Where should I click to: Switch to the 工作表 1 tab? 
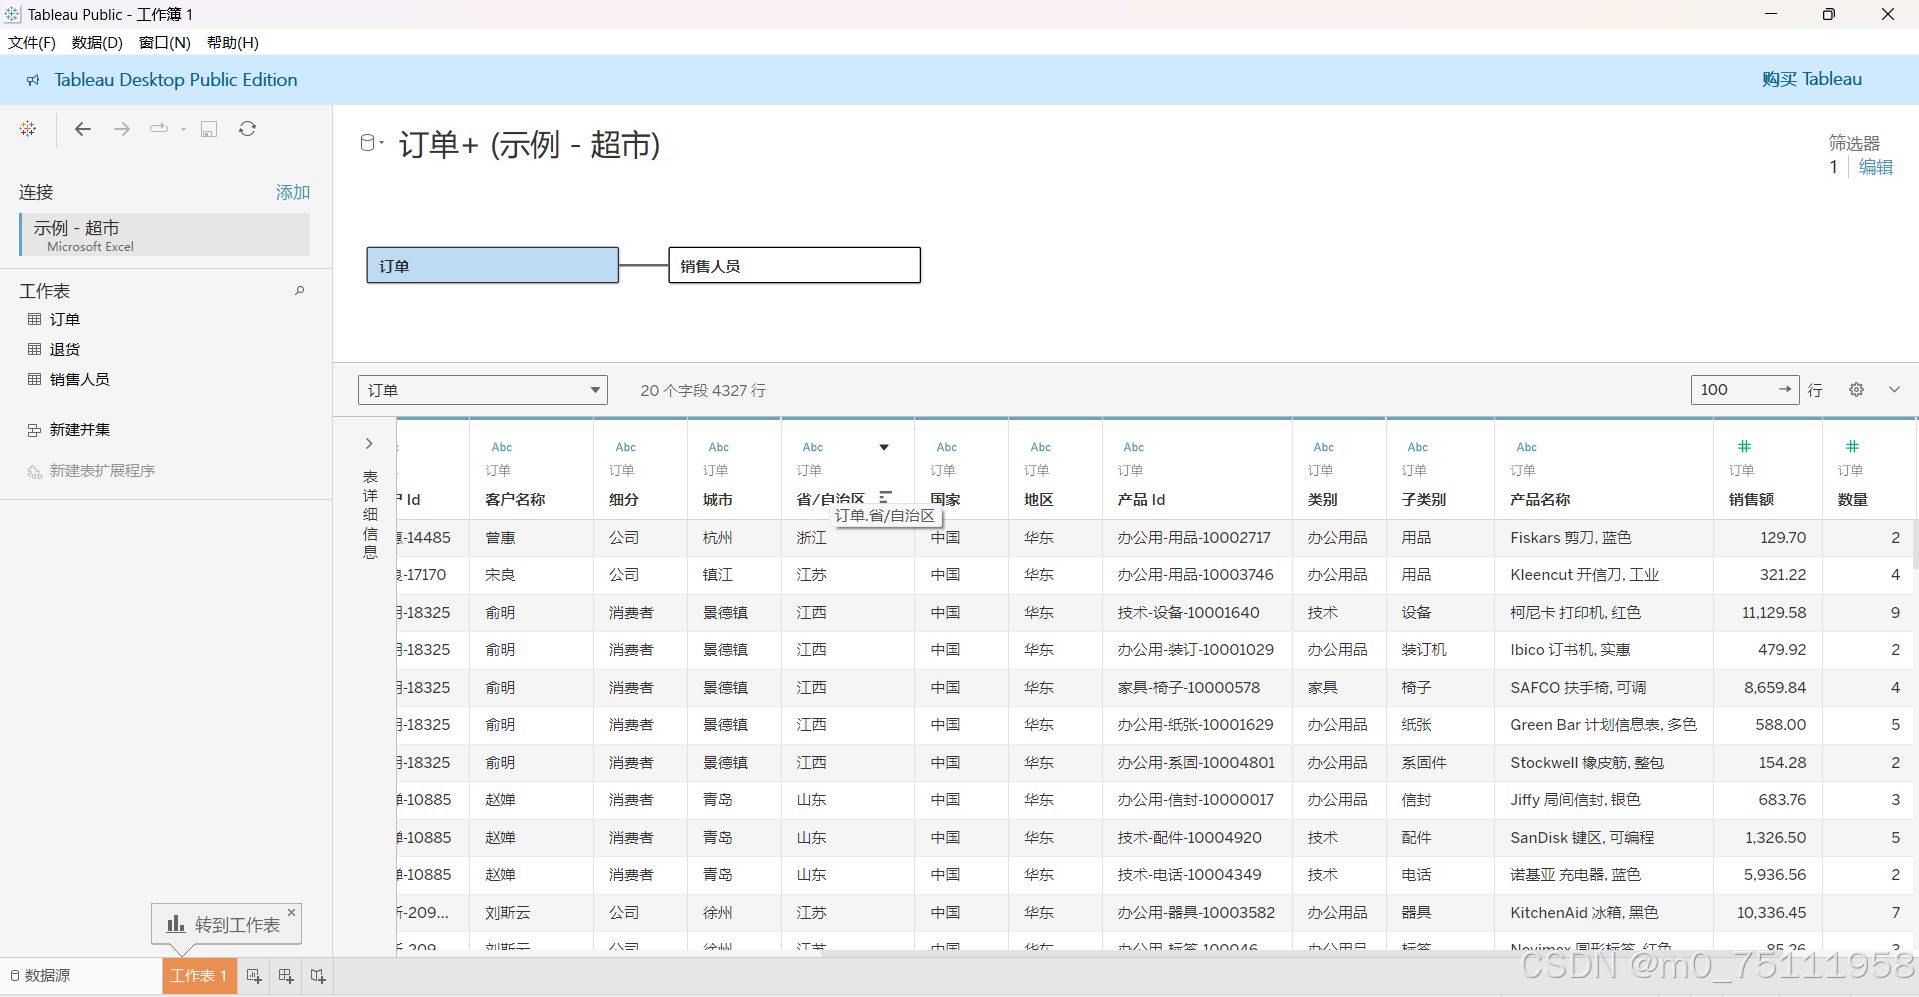coord(199,976)
